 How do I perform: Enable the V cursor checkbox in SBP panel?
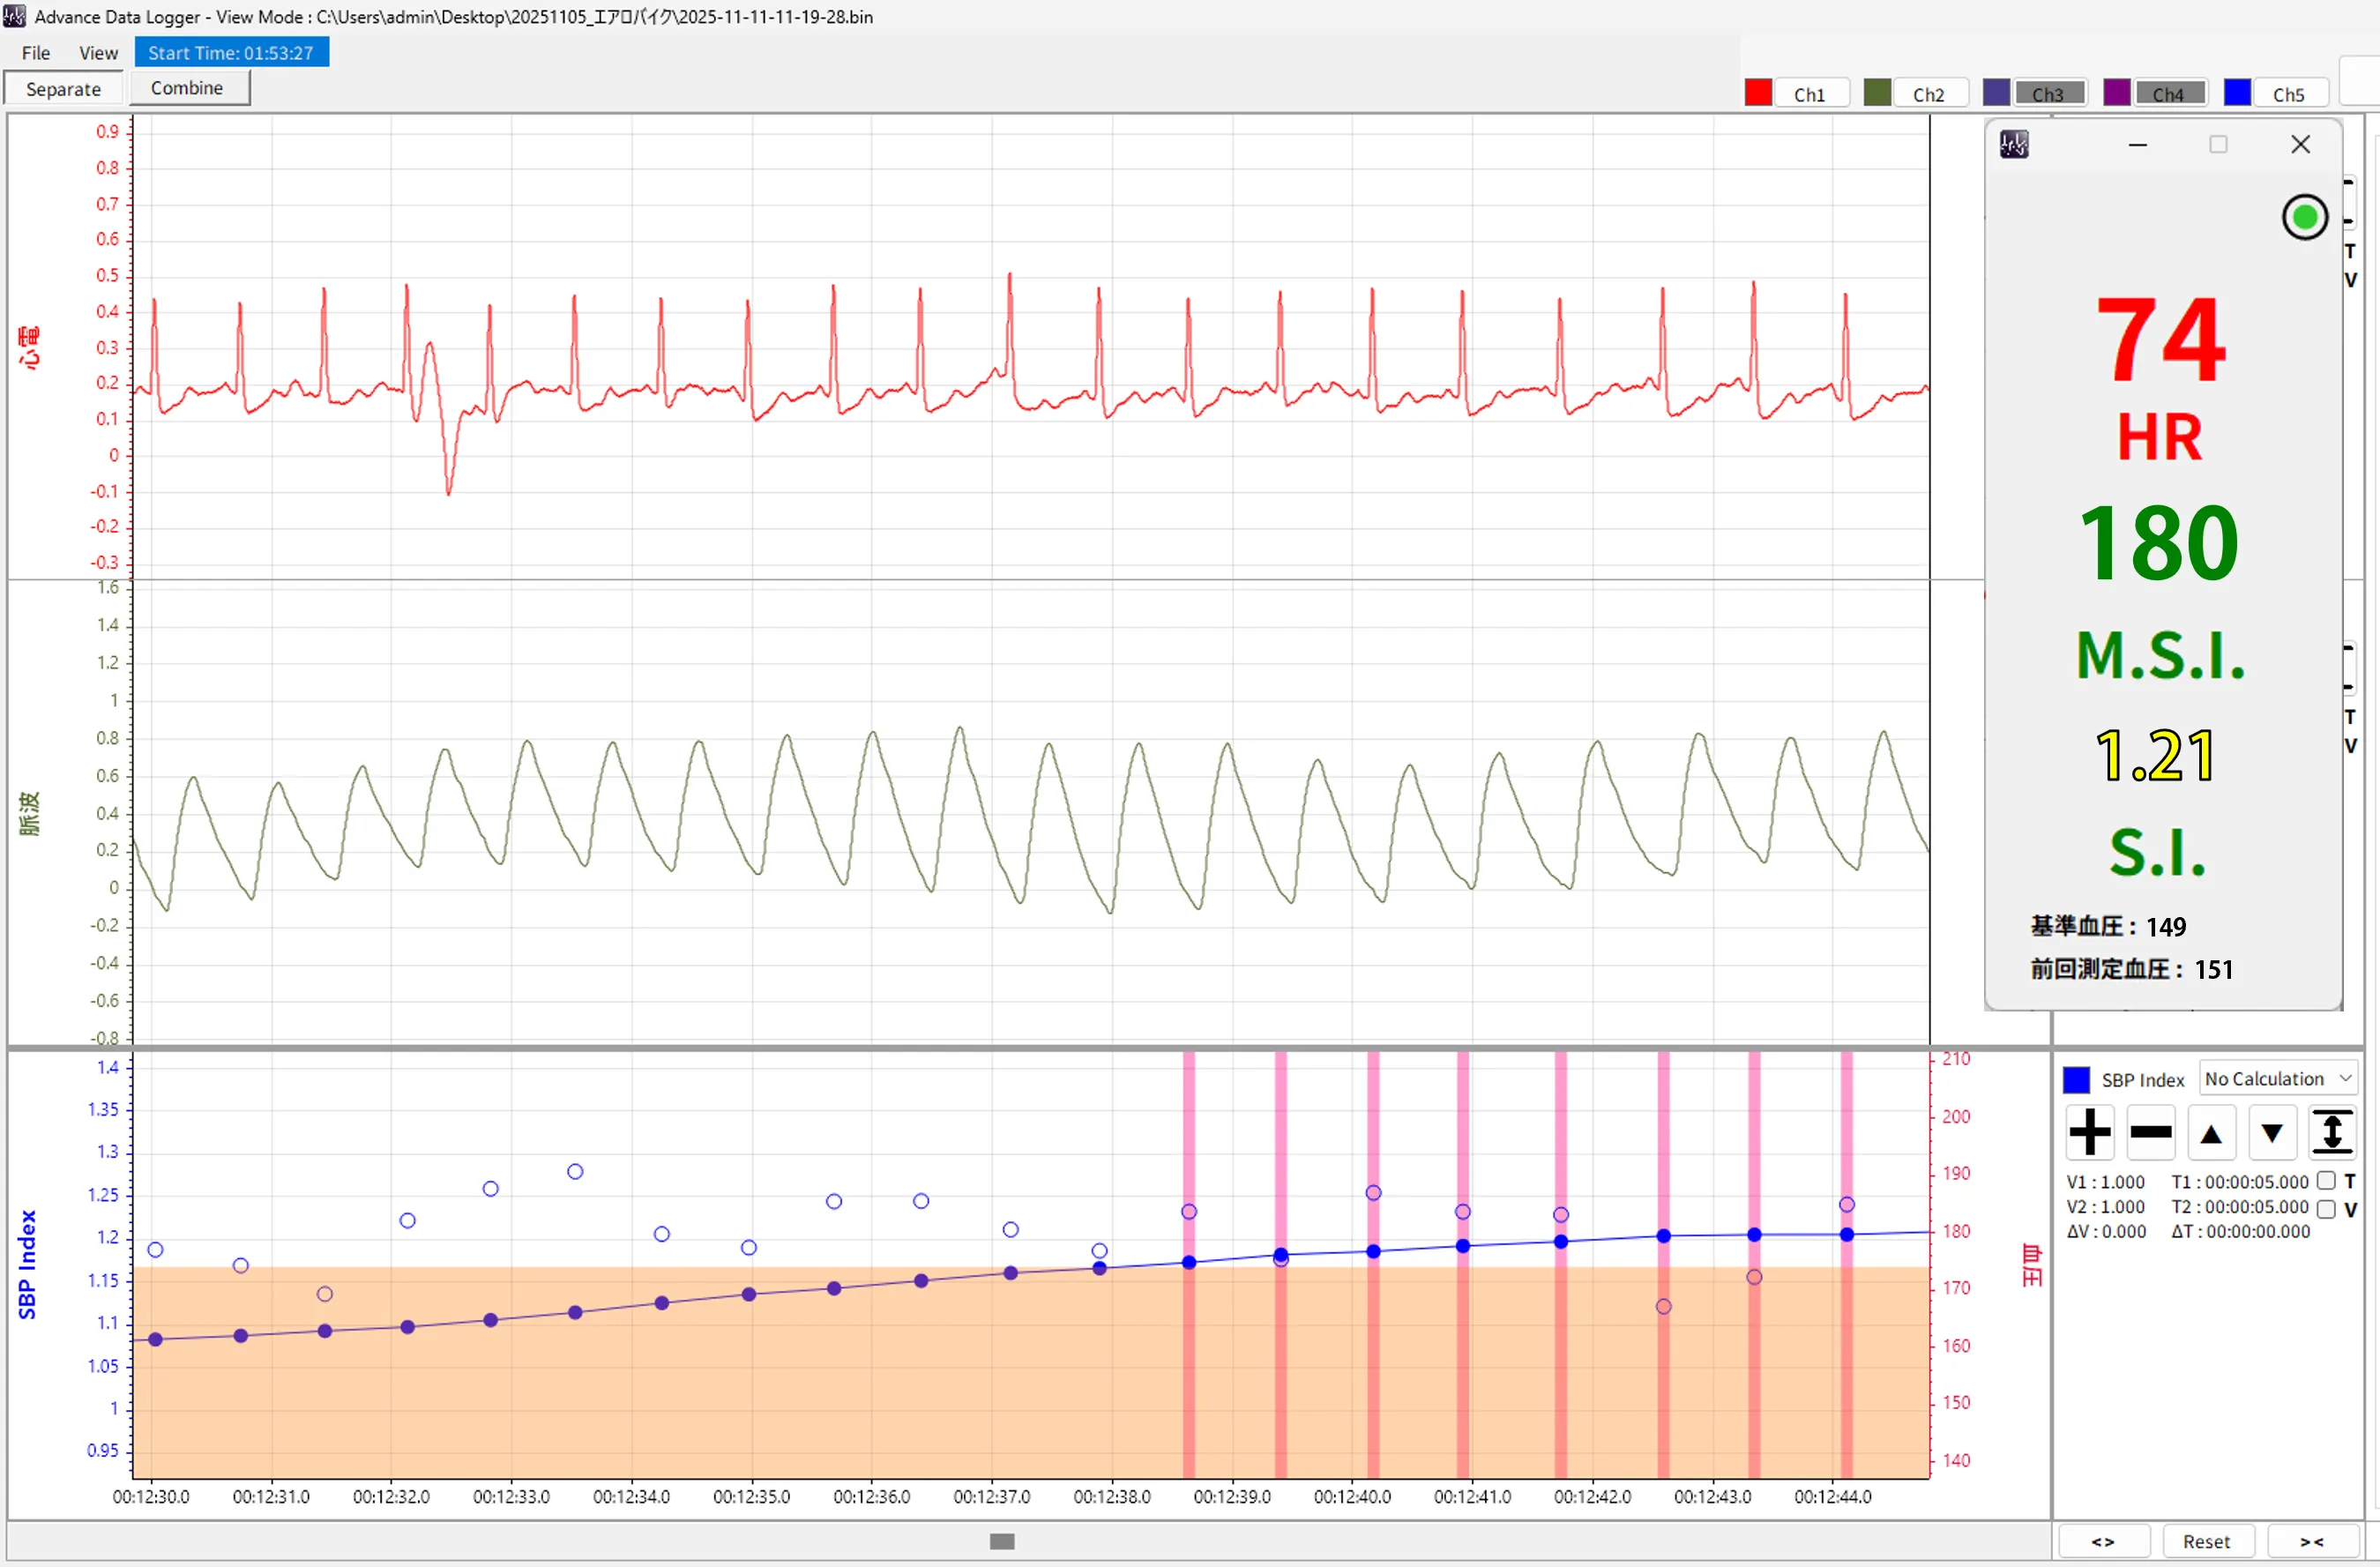pos(2326,1208)
